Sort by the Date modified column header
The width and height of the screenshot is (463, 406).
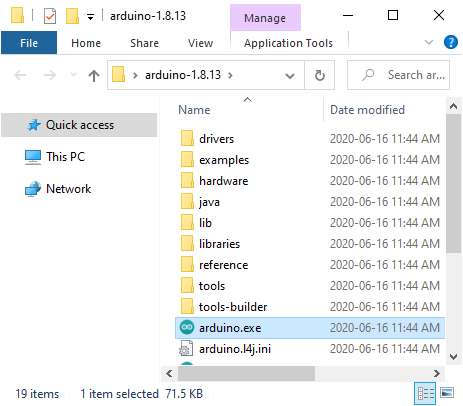tap(367, 110)
